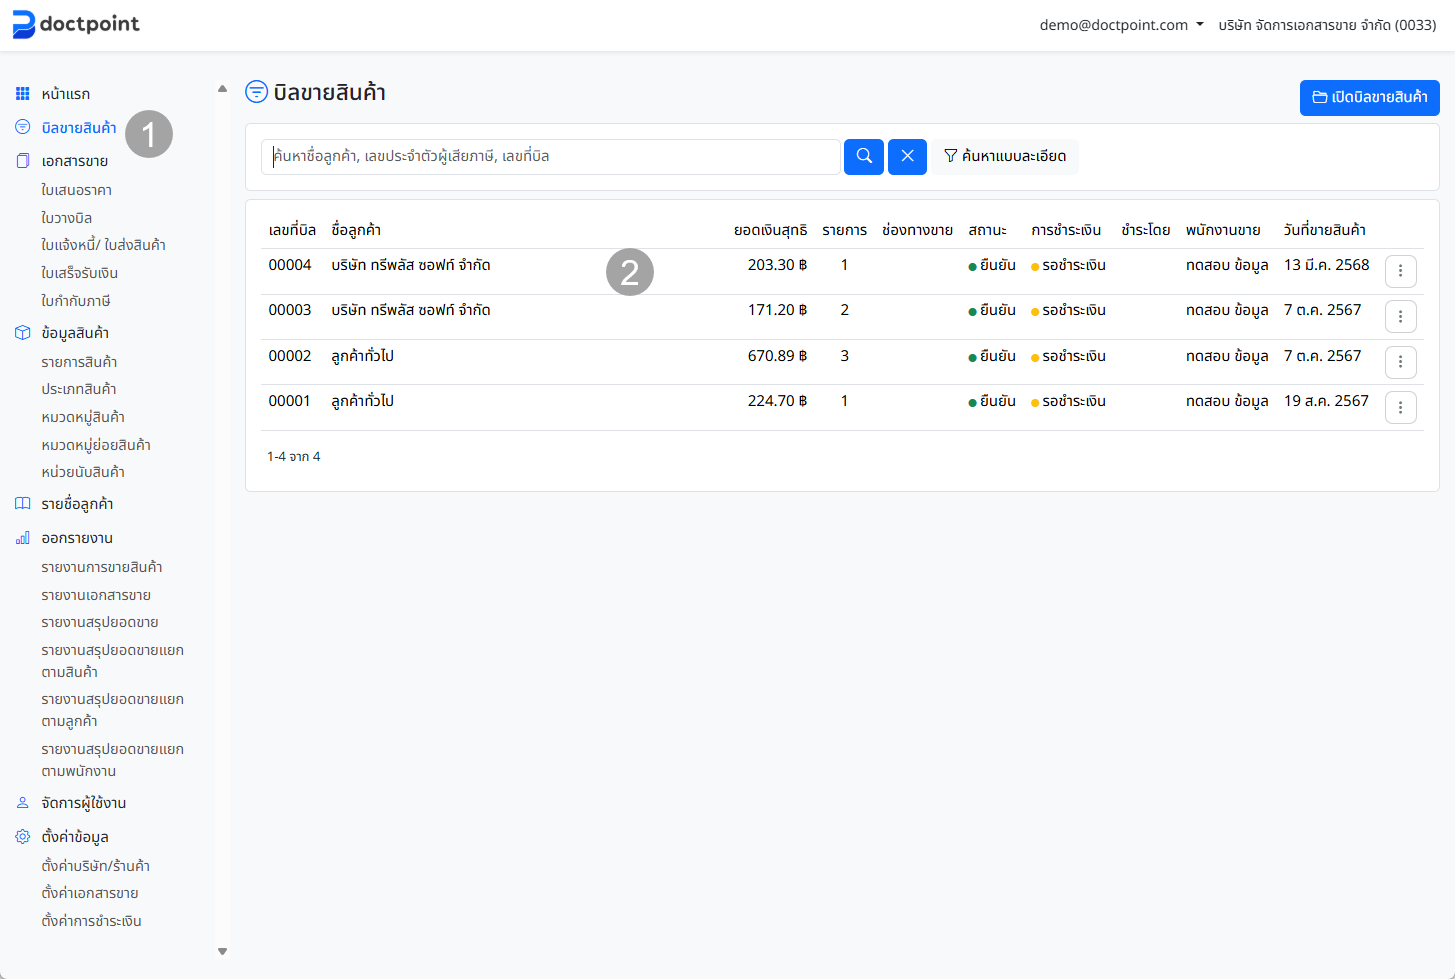Open the demo@doctpoint.com account dropdown
This screenshot has height=979, width=1455.
click(x=1121, y=25)
